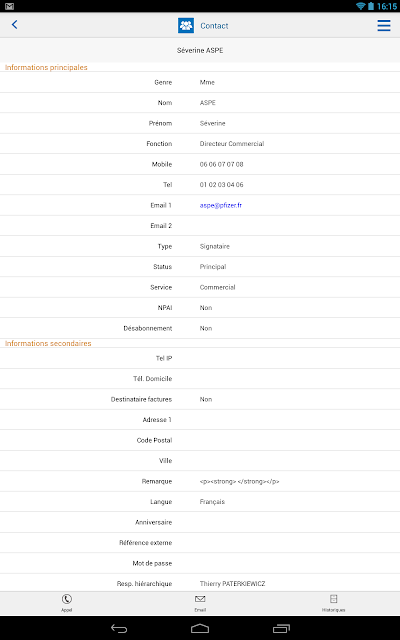Select the Fonction Directeur Commercial row
This screenshot has width=400, height=640.
[x=200, y=144]
